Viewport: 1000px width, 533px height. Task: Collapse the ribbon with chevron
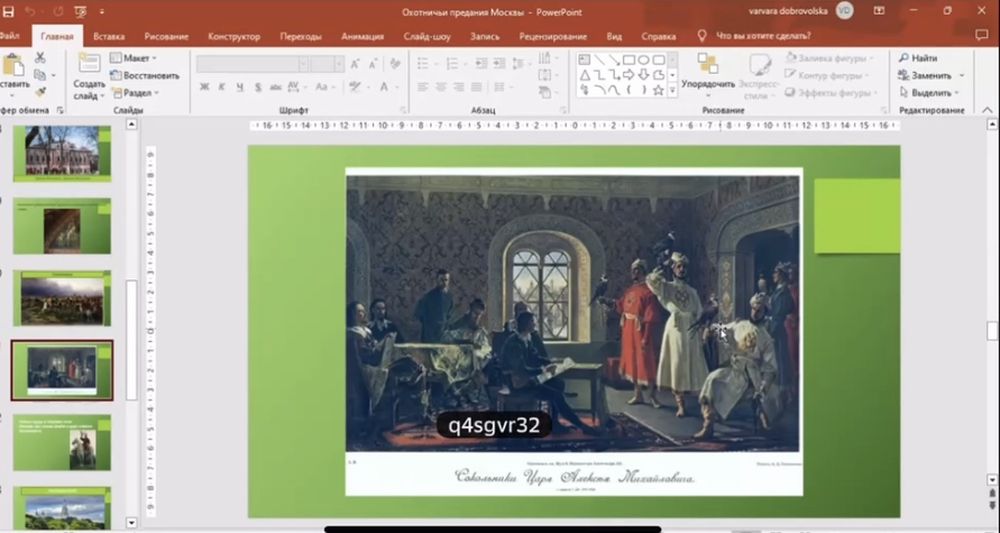[x=987, y=110]
